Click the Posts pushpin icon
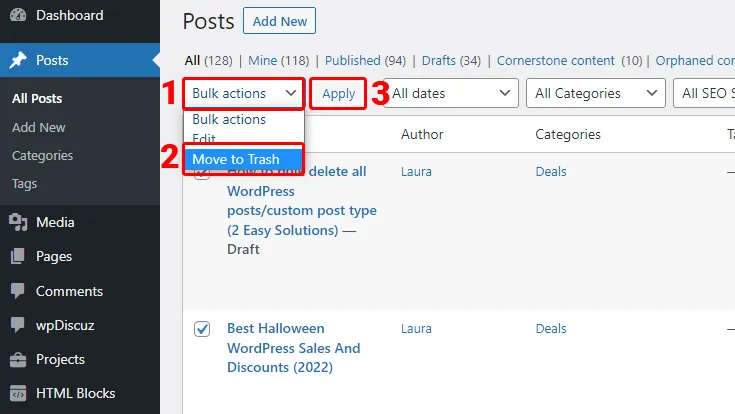Image resolution: width=735 pixels, height=414 pixels. tap(18, 60)
